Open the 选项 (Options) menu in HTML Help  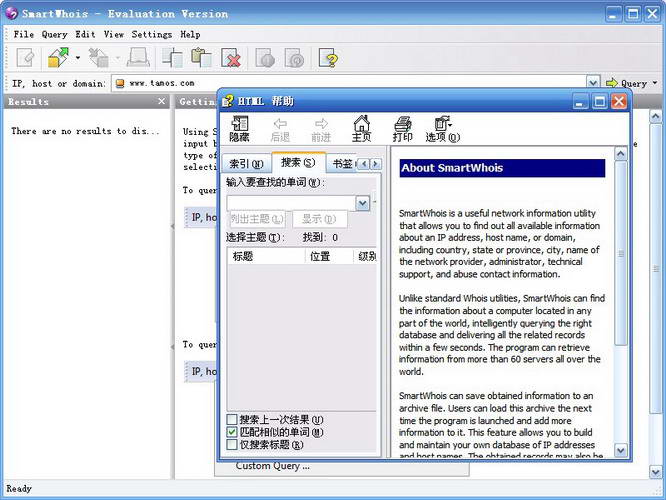[x=443, y=129]
